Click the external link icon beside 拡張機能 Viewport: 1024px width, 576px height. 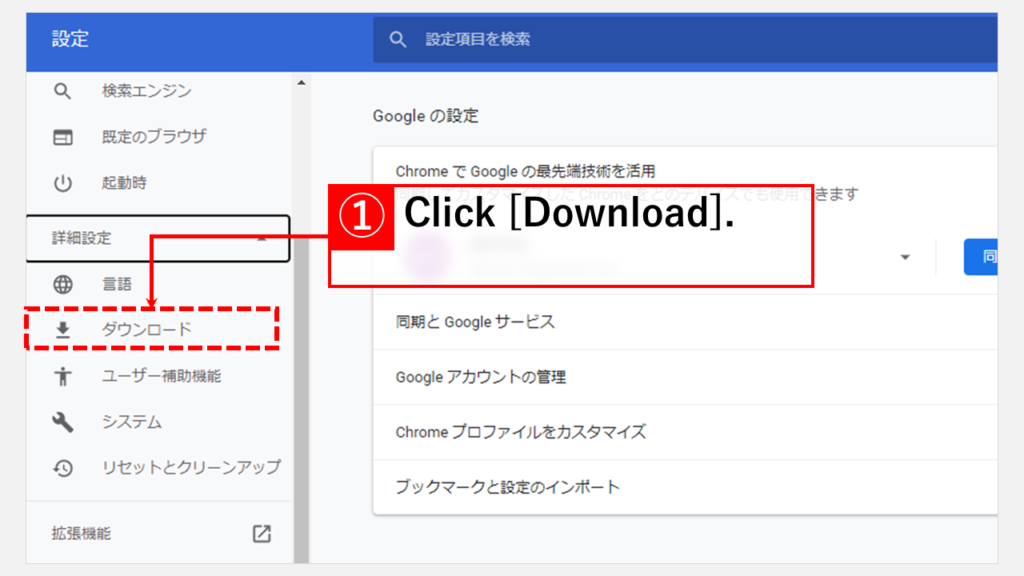(262, 534)
